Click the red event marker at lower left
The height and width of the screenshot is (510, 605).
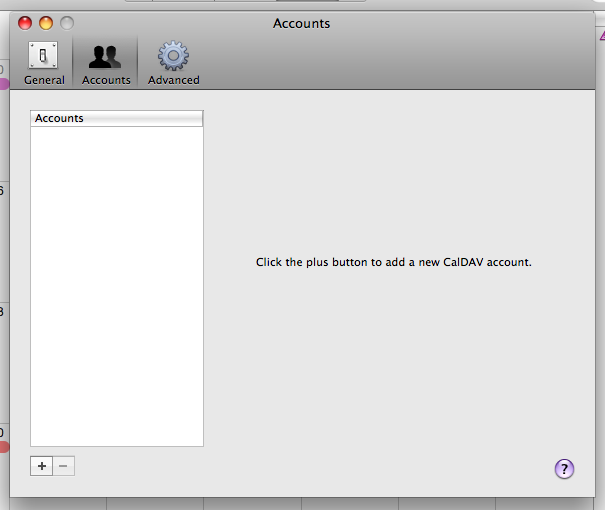(3, 446)
